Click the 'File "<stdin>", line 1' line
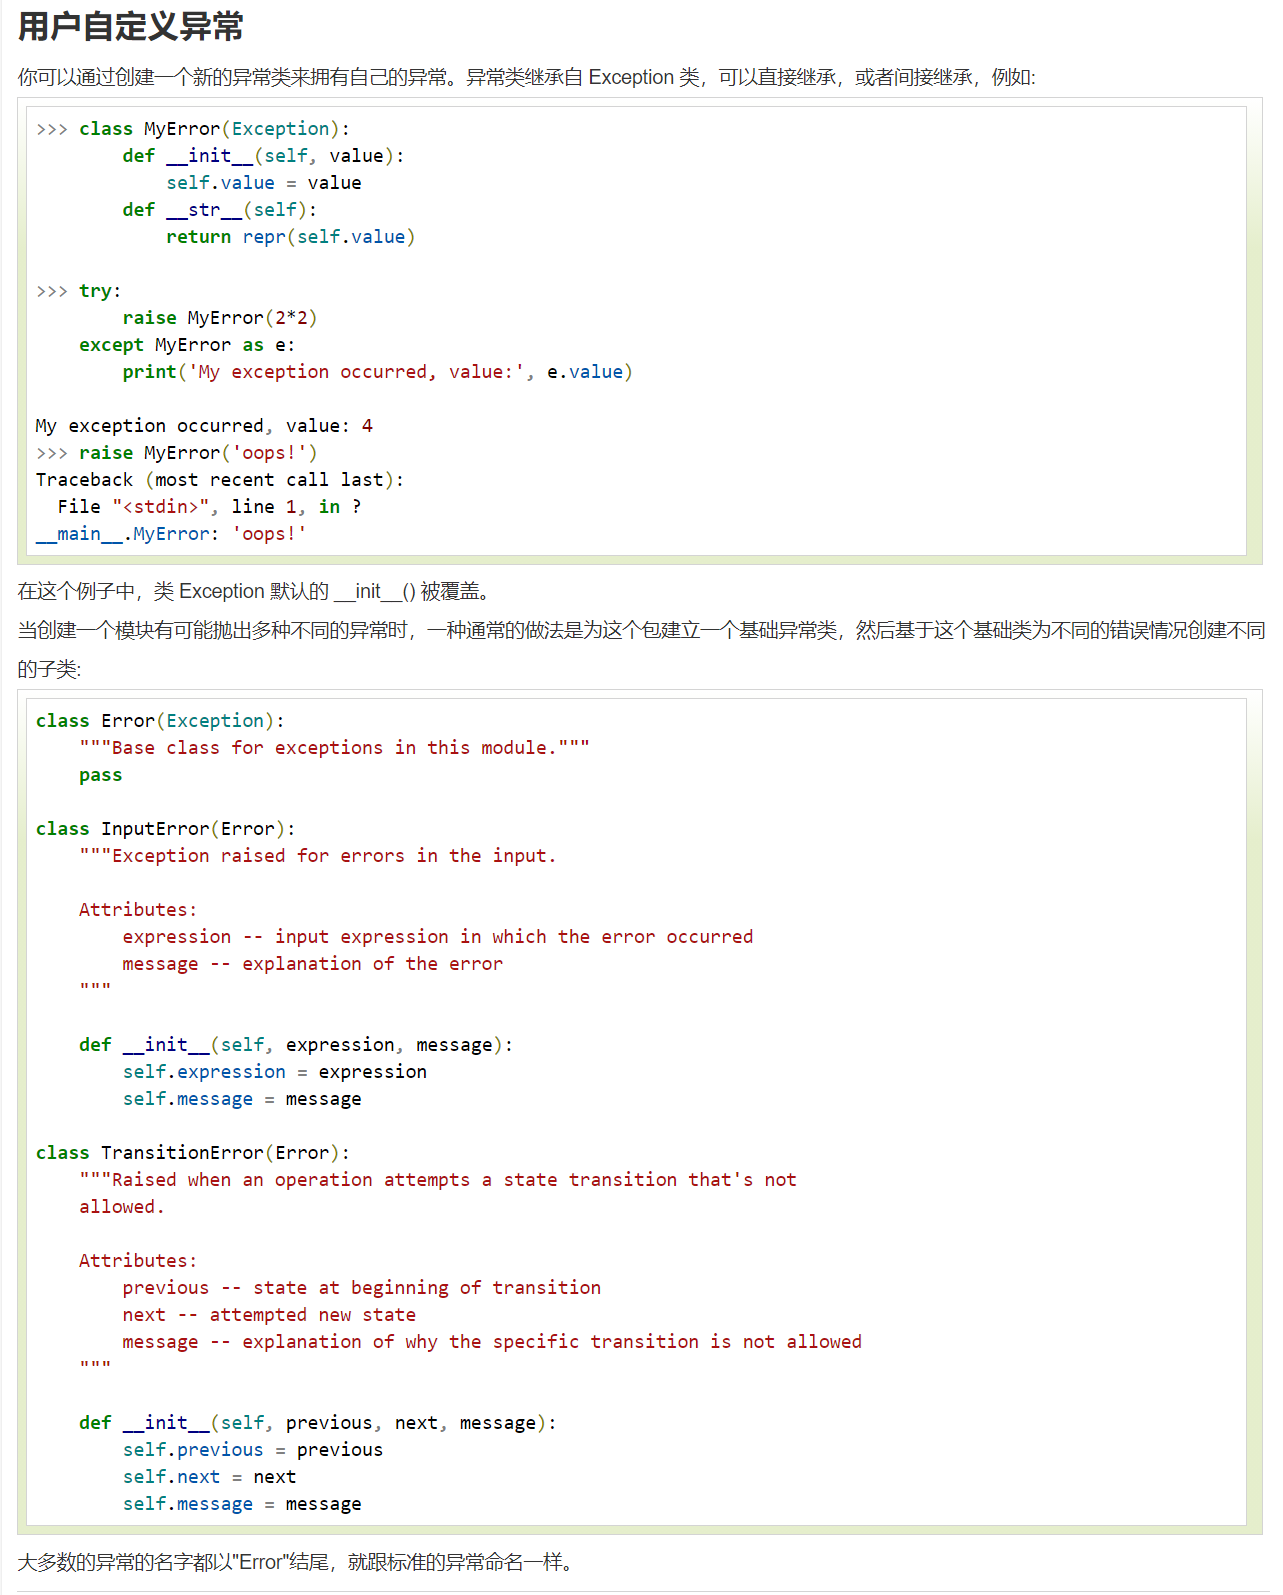Screen dimensions: 1283x1595 click(210, 507)
